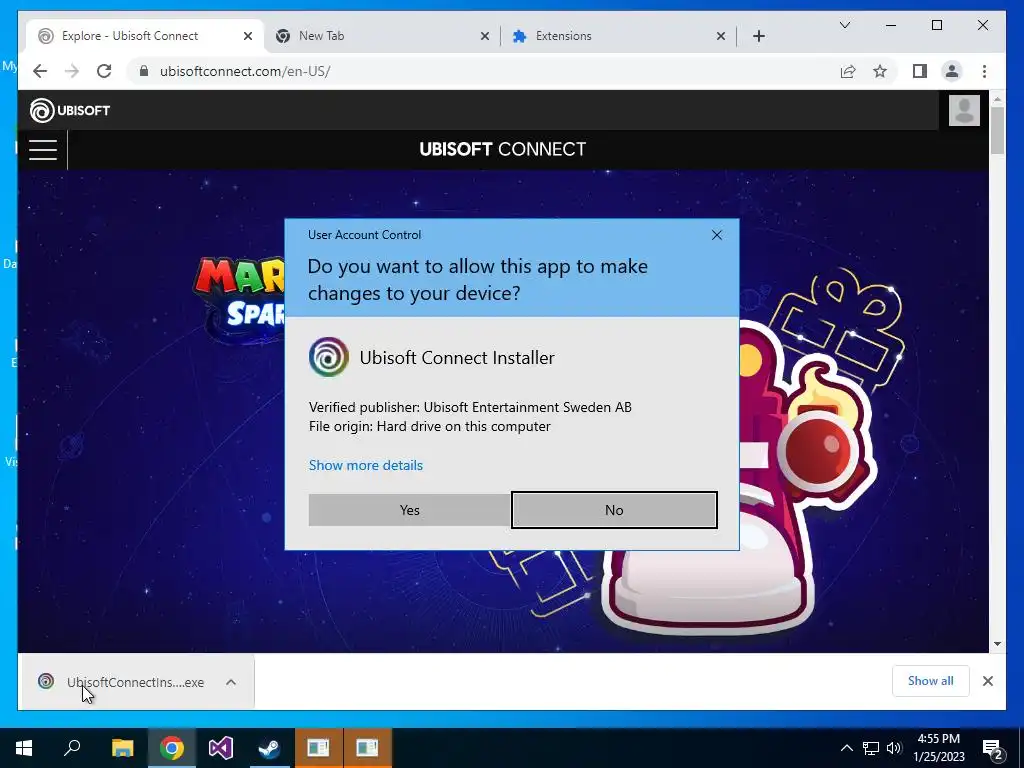
Task: Open Chrome profile avatar menu
Action: coord(952,71)
